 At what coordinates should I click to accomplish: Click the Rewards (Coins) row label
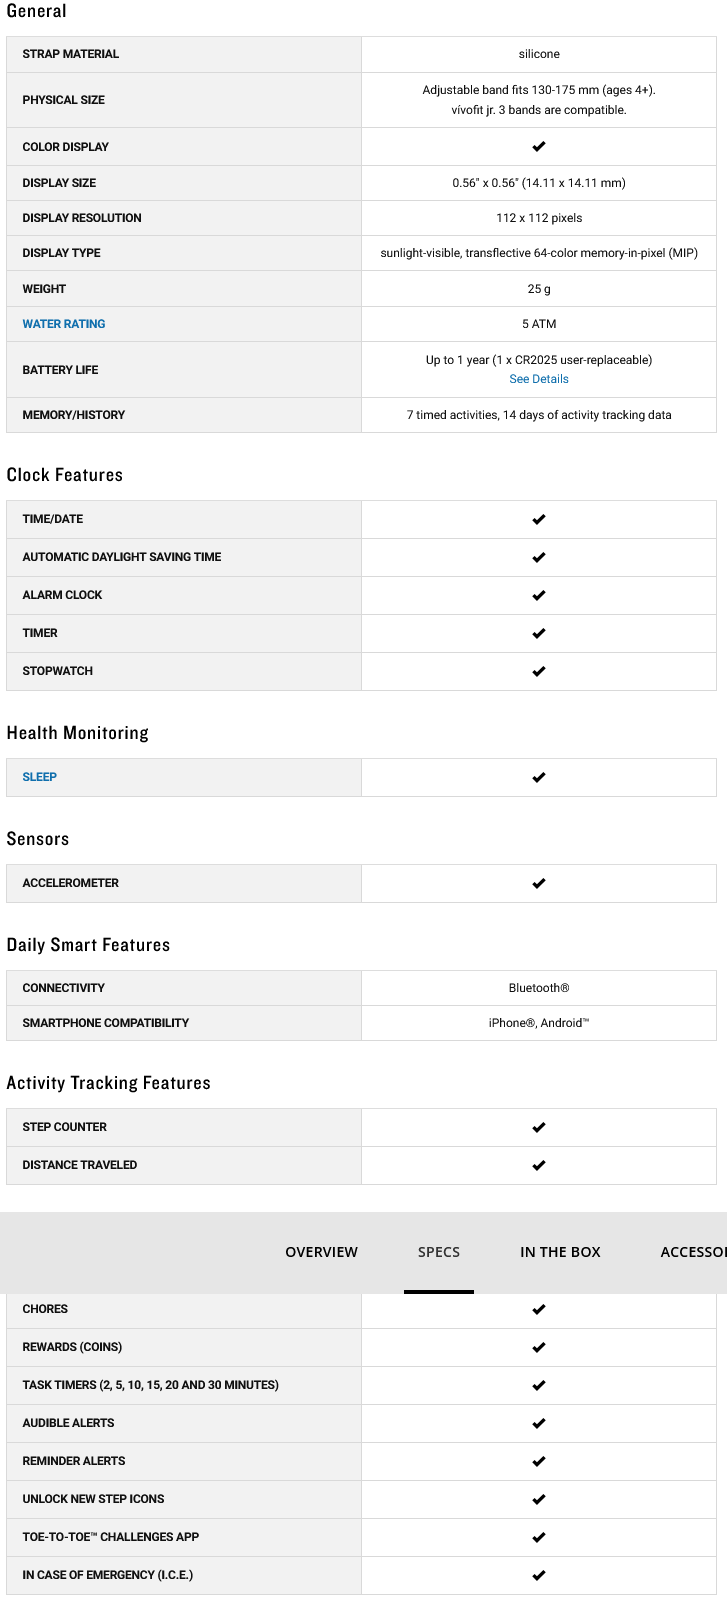pos(72,1347)
